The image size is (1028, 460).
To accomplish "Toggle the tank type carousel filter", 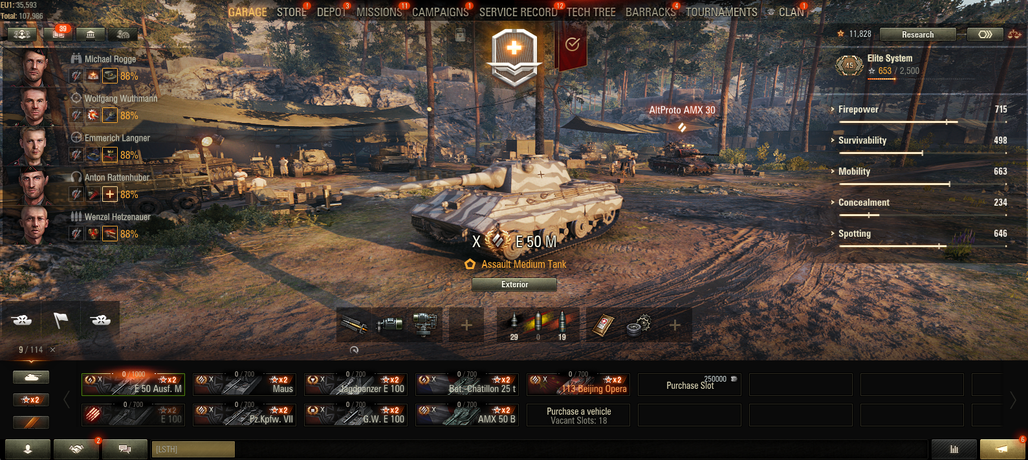I will 31,377.
